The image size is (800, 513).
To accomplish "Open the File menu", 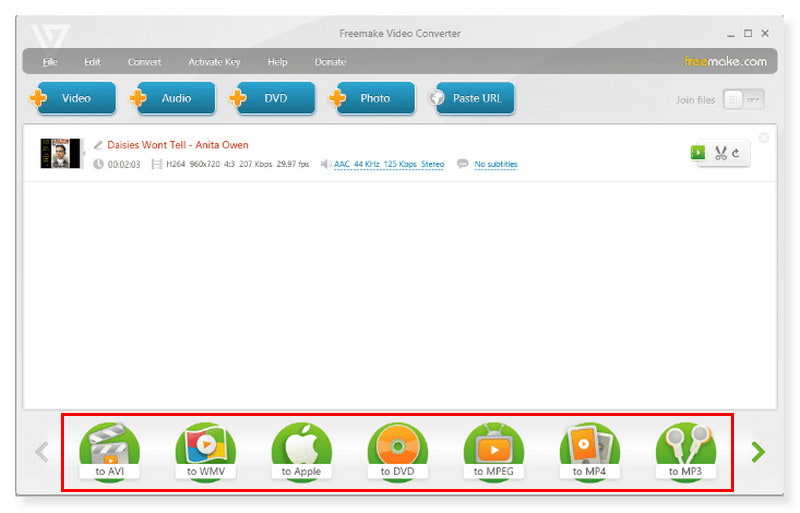I will (50, 62).
